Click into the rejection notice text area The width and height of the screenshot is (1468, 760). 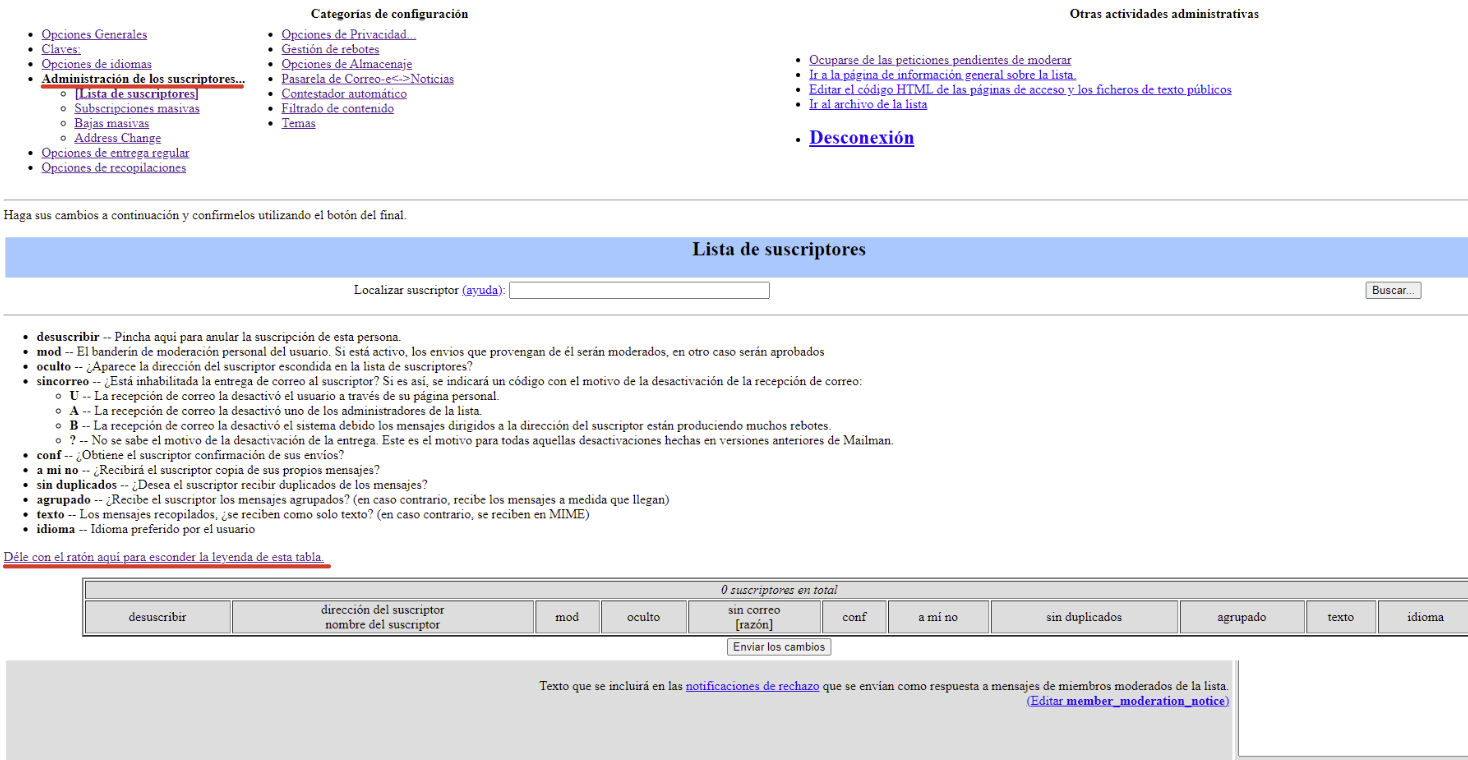pos(1353,709)
